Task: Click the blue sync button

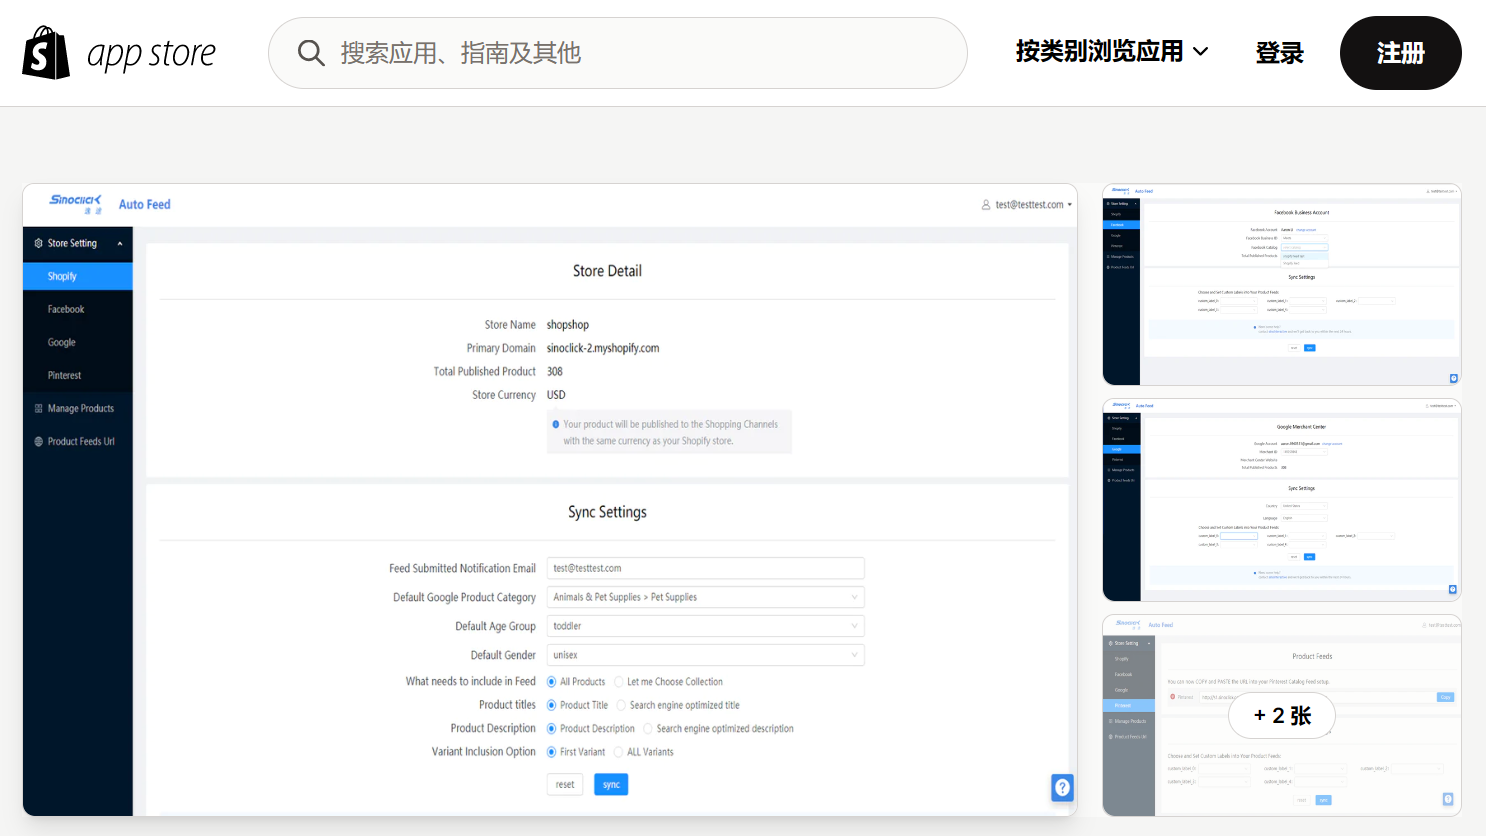Action: (x=611, y=784)
